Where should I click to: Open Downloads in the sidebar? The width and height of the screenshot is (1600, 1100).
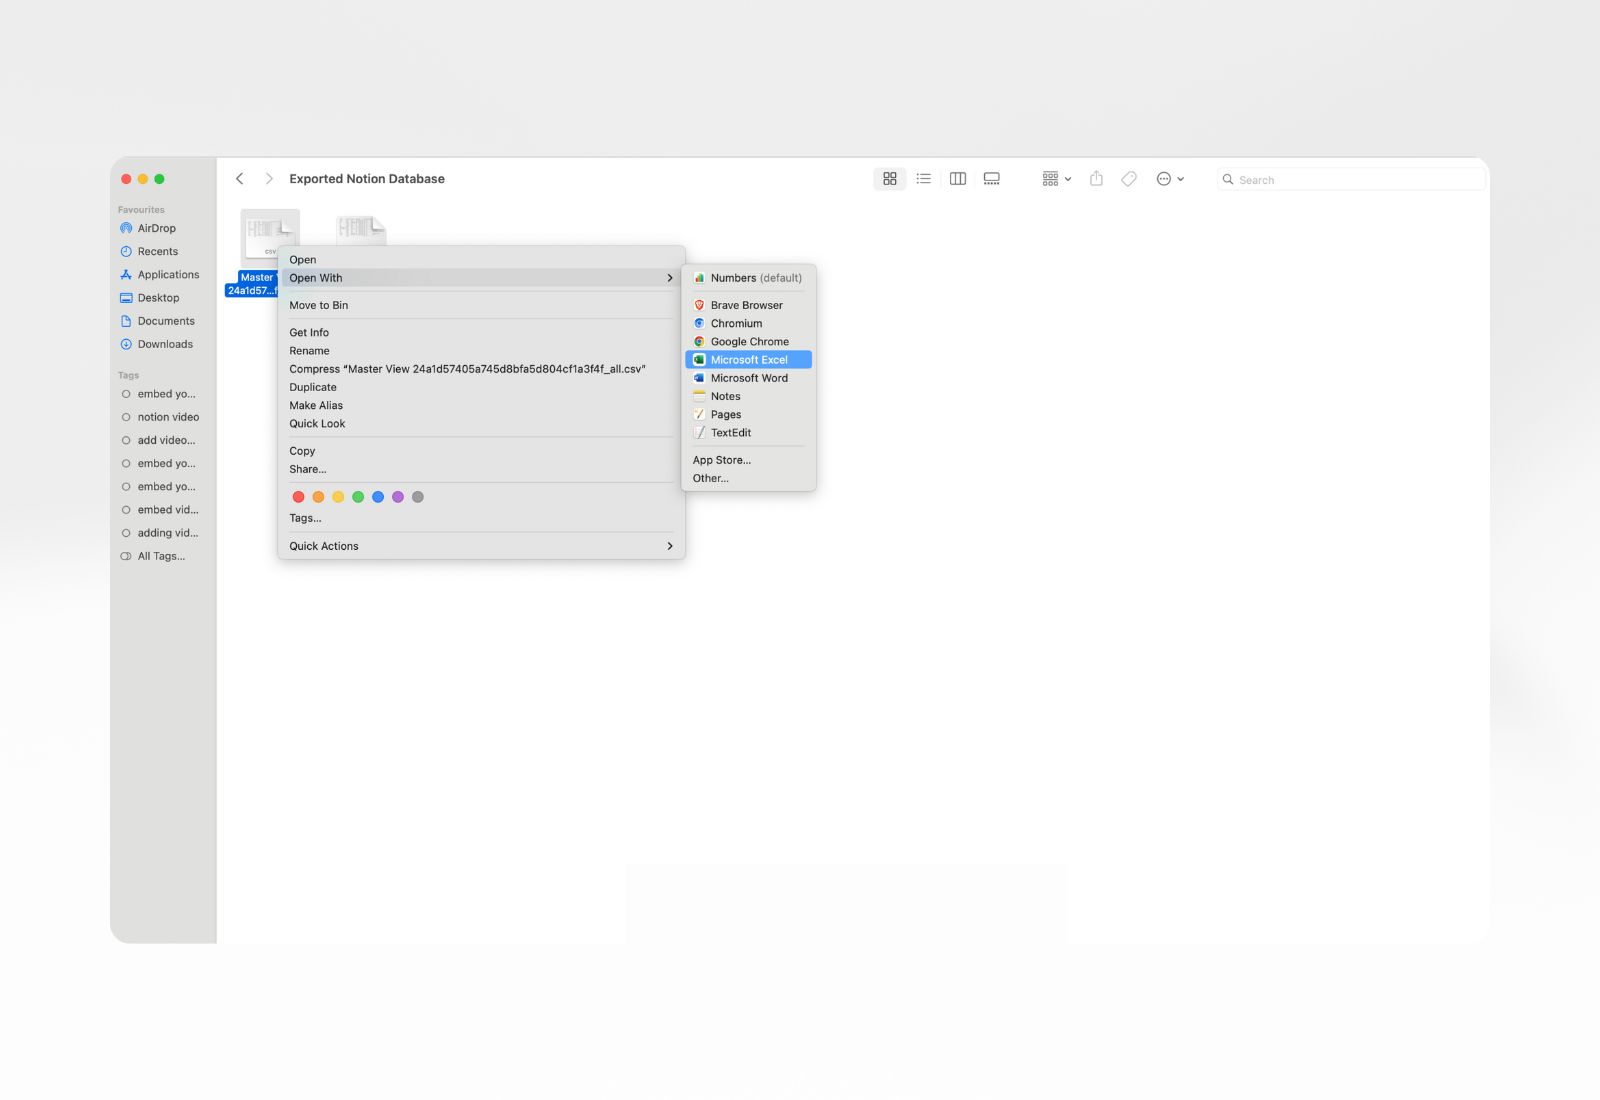click(x=160, y=344)
